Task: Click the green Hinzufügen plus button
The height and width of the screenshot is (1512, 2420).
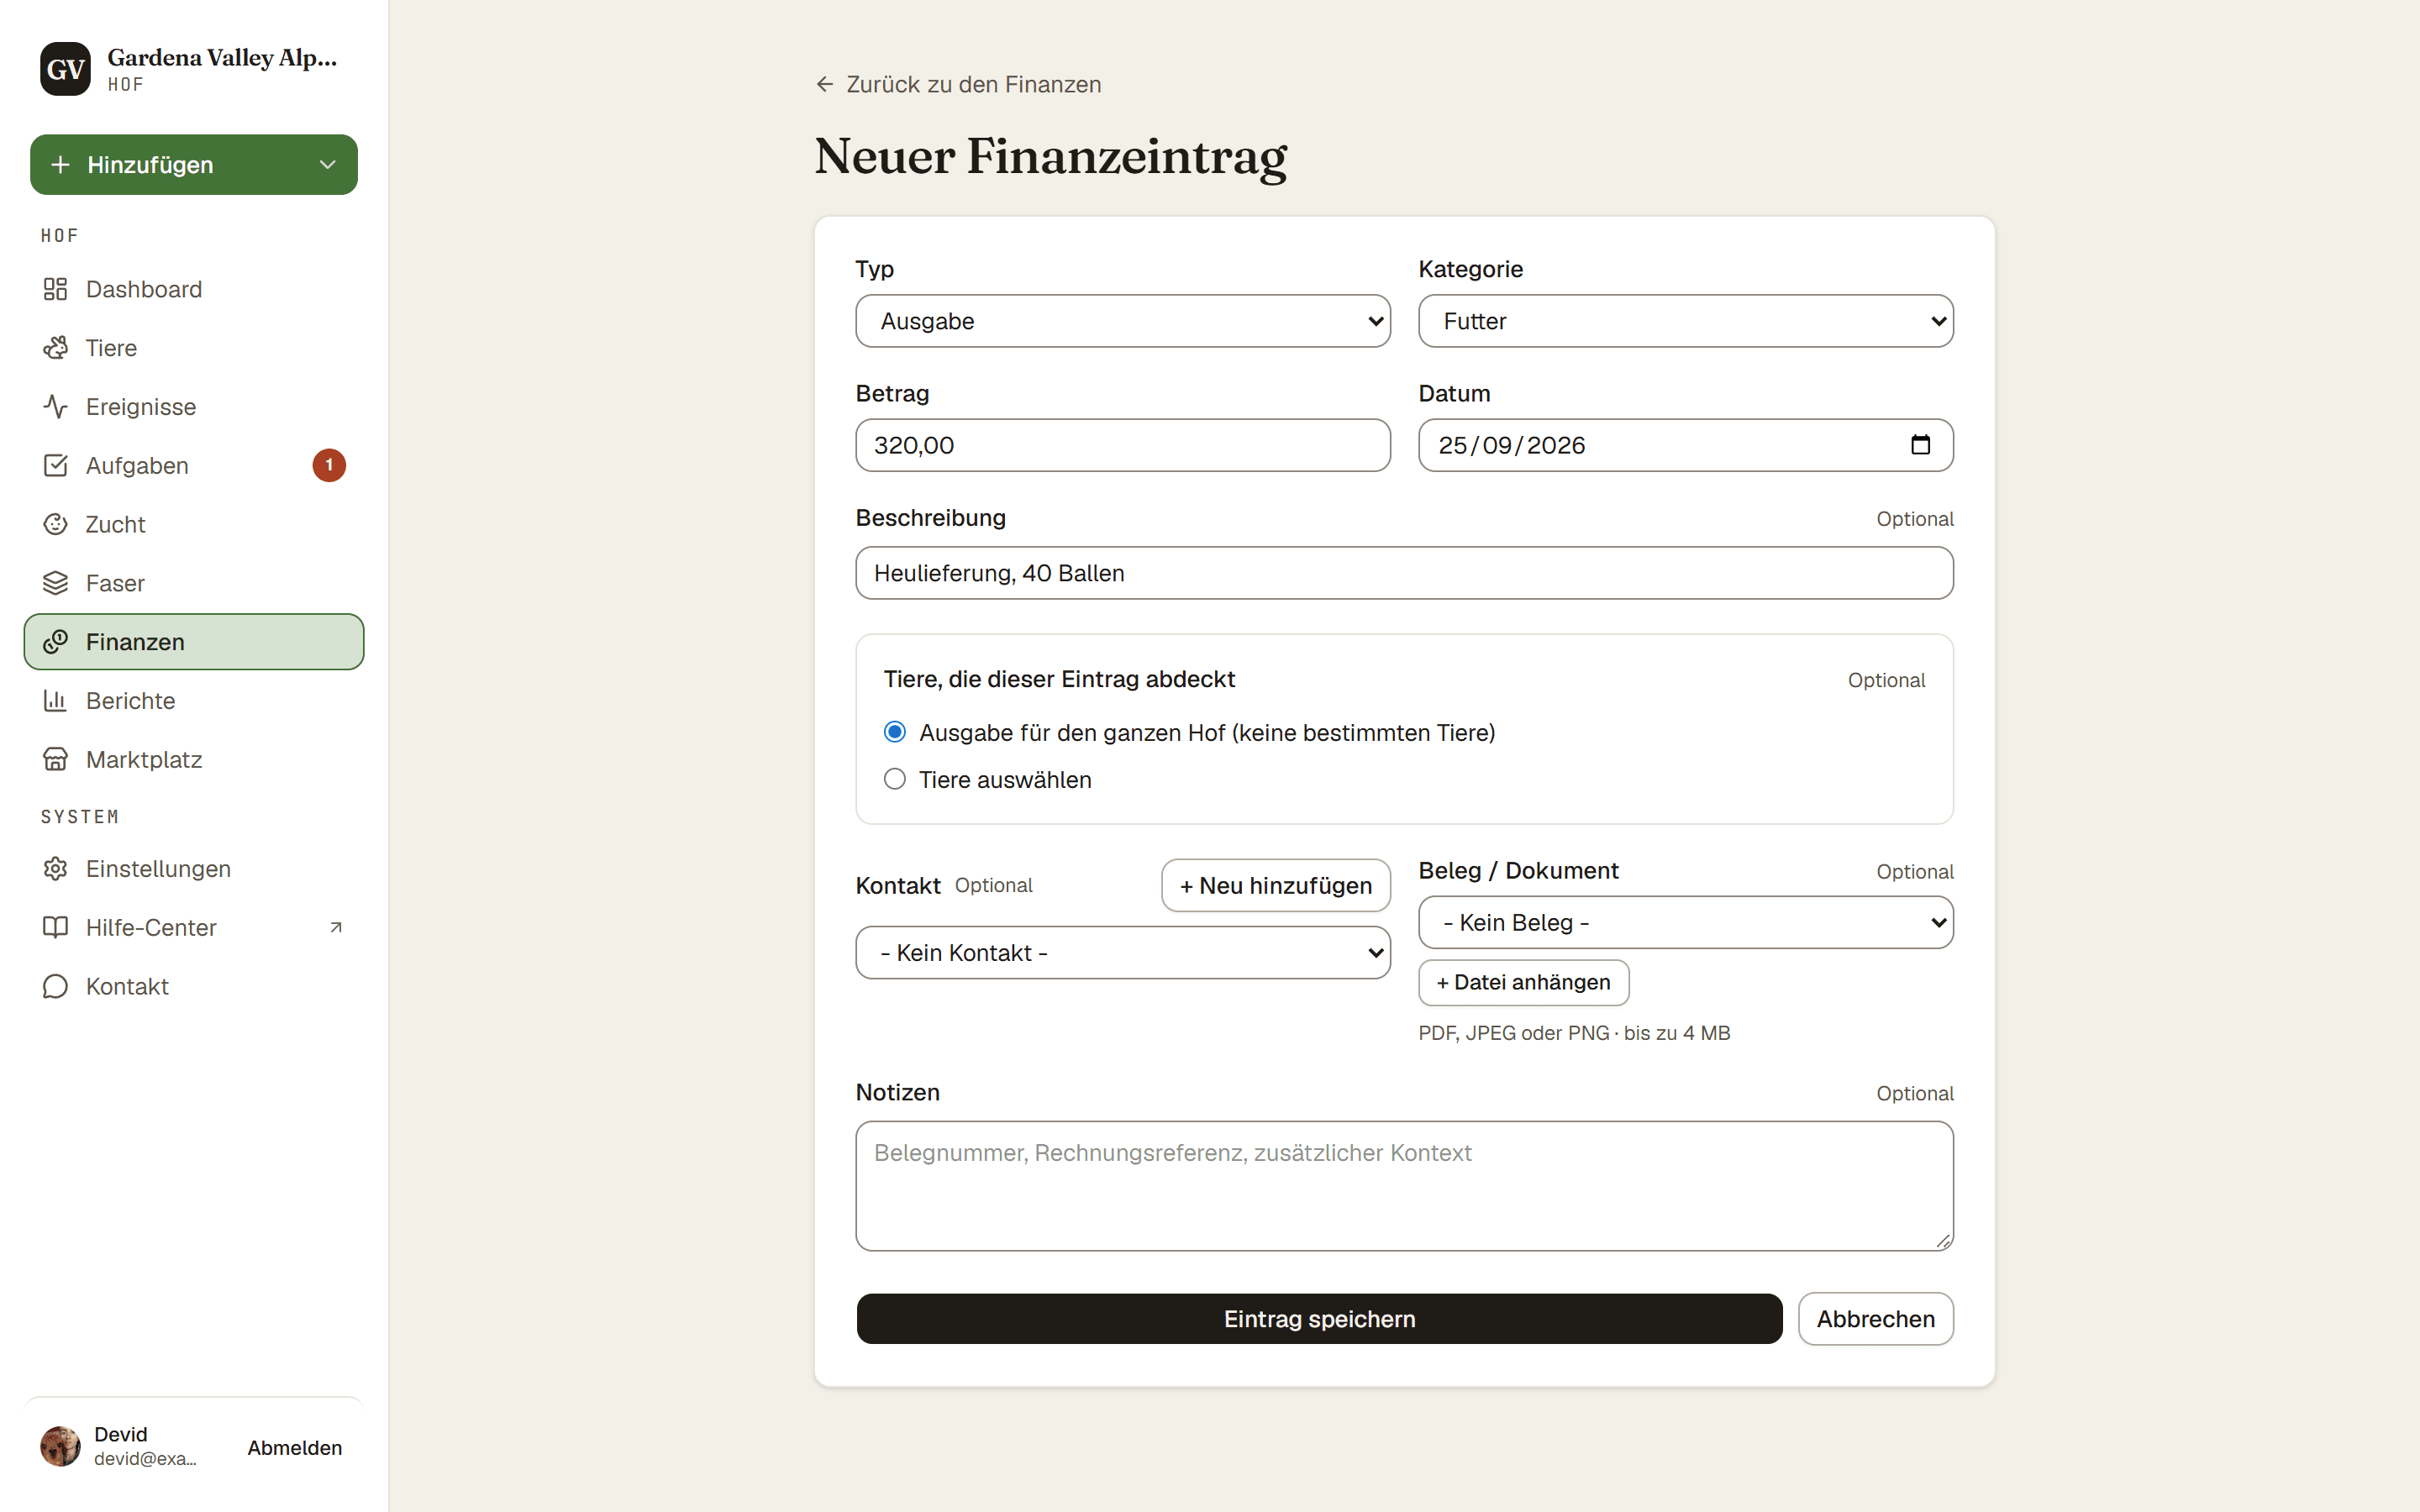Action: pyautogui.click(x=194, y=165)
